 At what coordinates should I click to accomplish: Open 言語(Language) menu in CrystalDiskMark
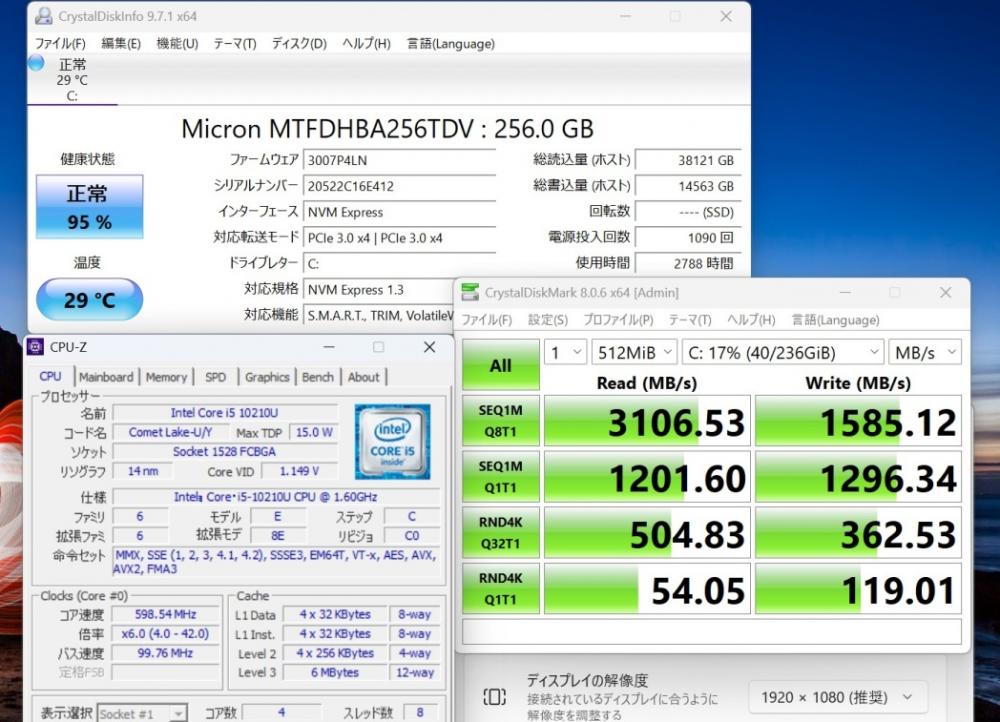(835, 320)
